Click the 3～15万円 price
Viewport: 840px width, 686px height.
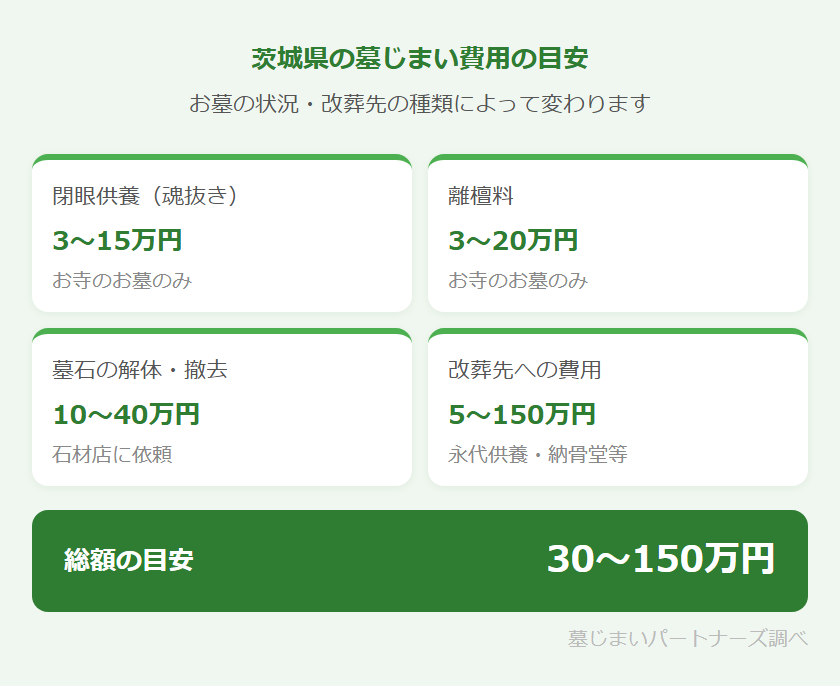tap(117, 240)
